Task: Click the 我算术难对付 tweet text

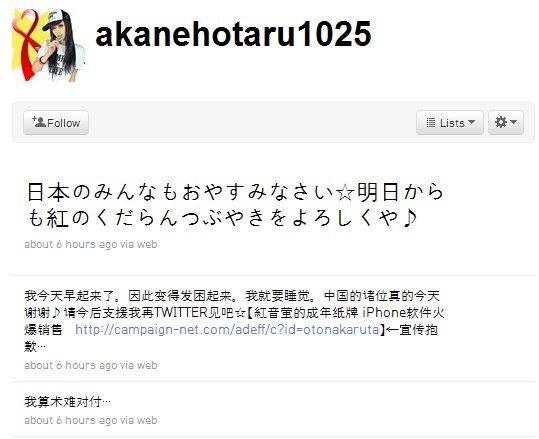Action: pyautogui.click(x=68, y=402)
